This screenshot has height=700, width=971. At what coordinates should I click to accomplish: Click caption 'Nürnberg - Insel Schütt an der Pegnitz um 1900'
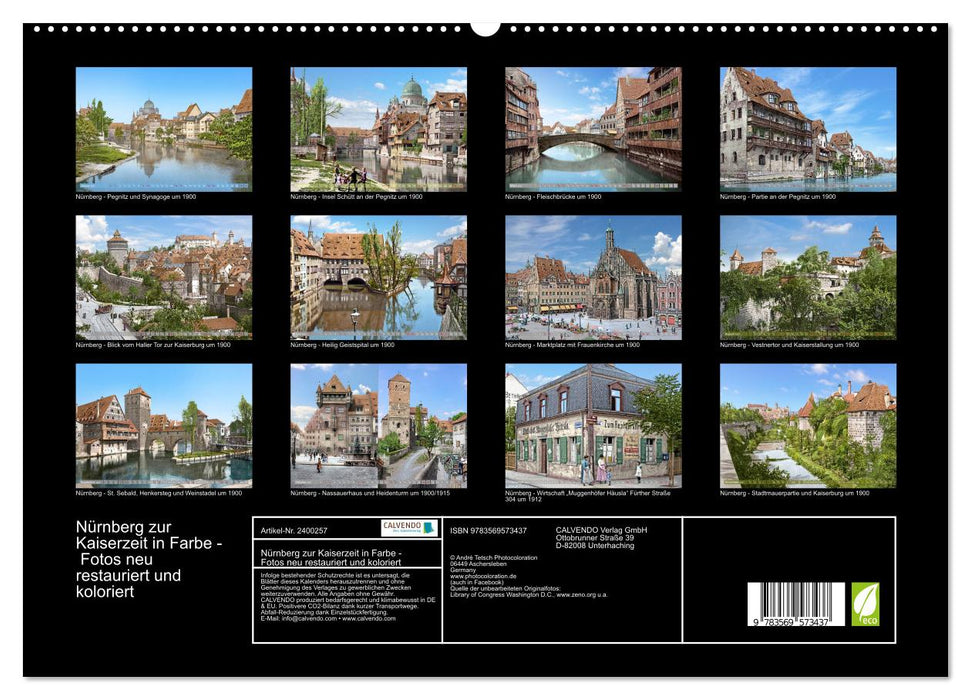pos(357,196)
